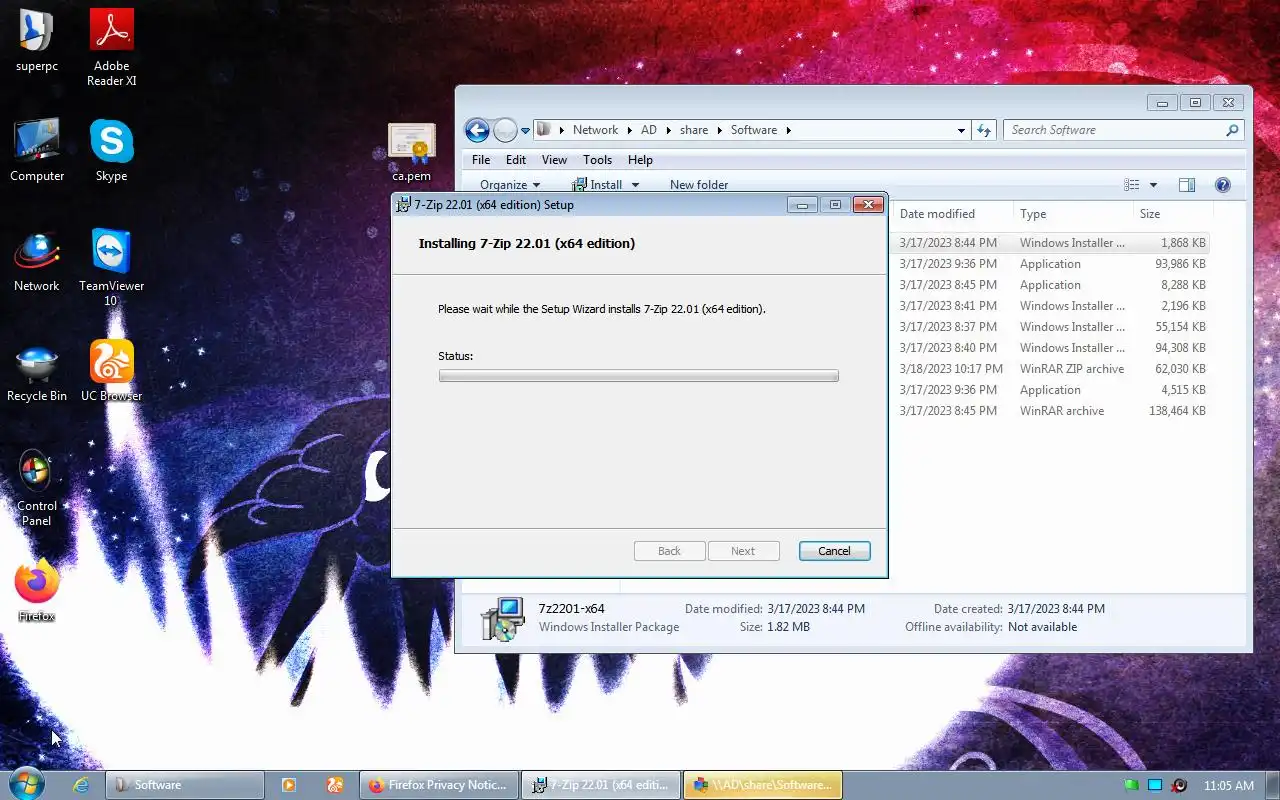Click the green tray icon
The width and height of the screenshot is (1280, 800).
(1131, 785)
